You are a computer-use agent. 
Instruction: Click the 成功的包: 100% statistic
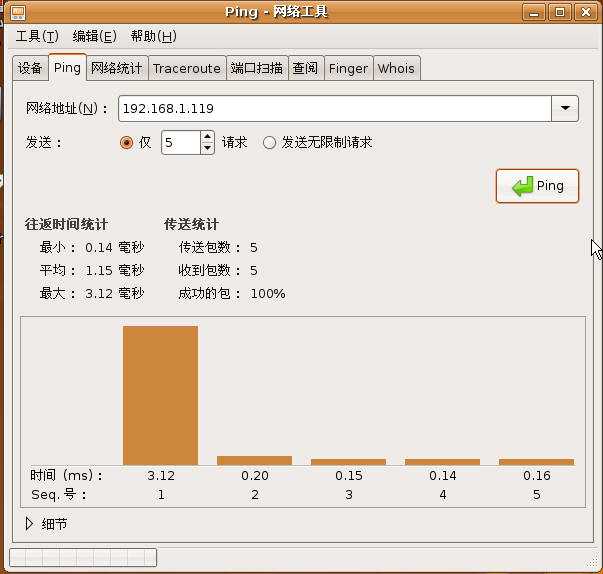click(x=232, y=293)
